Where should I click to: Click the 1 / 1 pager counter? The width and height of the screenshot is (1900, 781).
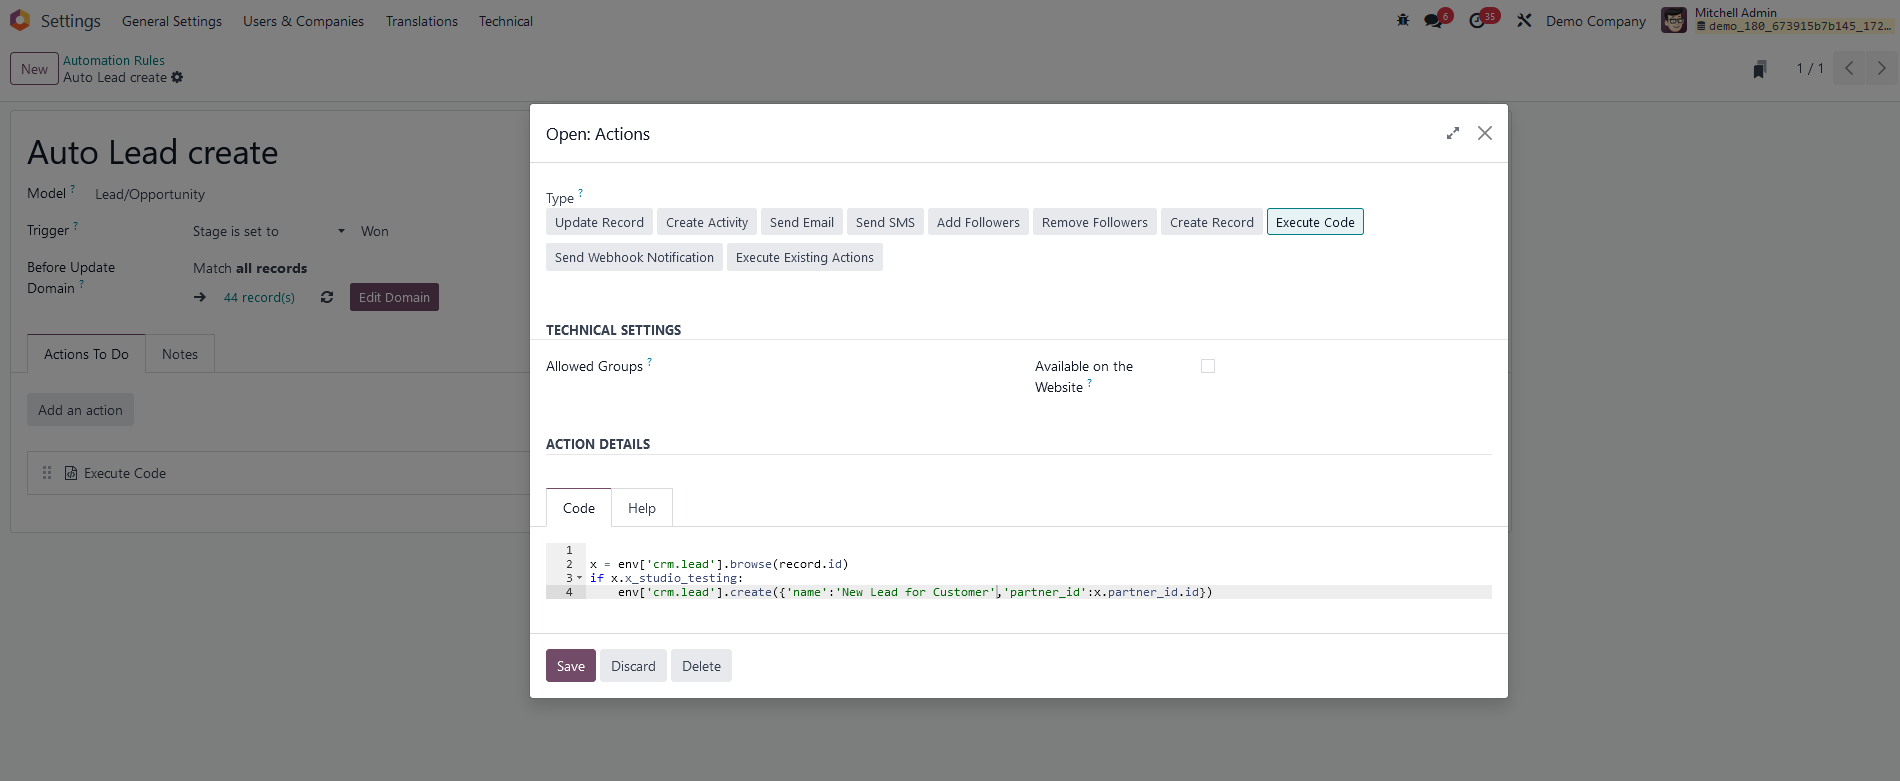[1810, 68]
